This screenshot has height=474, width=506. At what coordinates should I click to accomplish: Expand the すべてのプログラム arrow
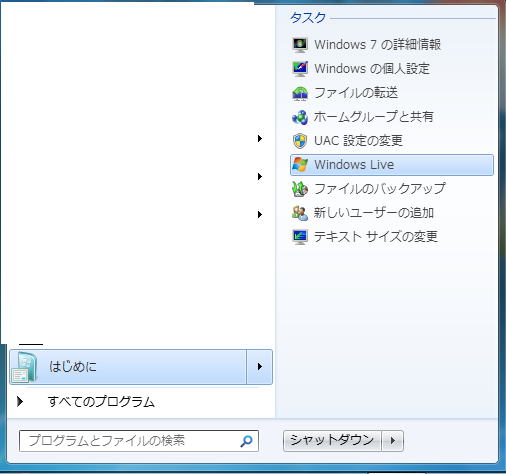[x=20, y=402]
